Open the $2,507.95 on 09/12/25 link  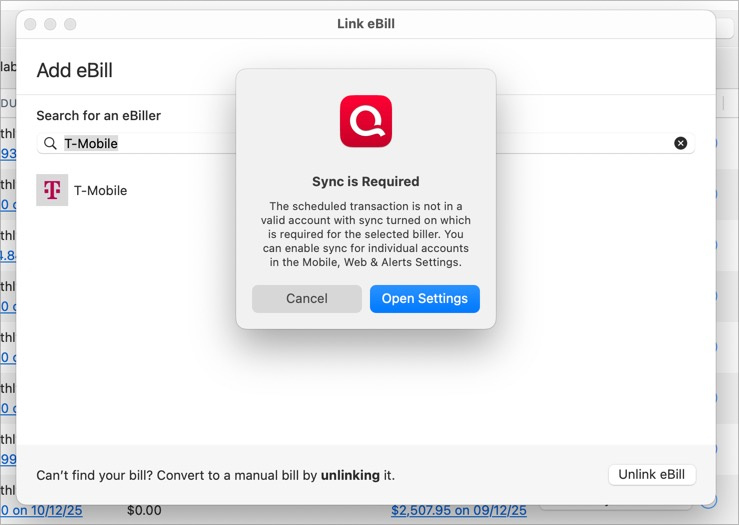(x=459, y=510)
